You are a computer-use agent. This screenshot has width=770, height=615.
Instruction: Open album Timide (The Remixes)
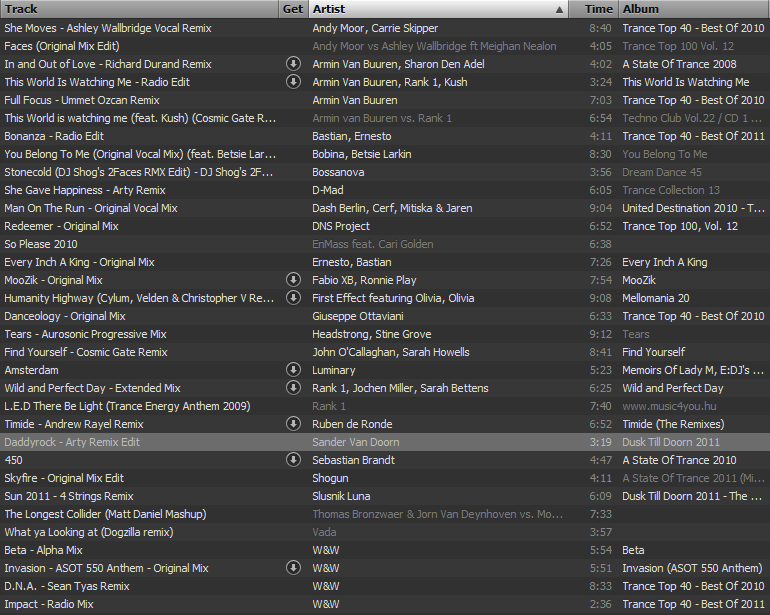(673, 424)
